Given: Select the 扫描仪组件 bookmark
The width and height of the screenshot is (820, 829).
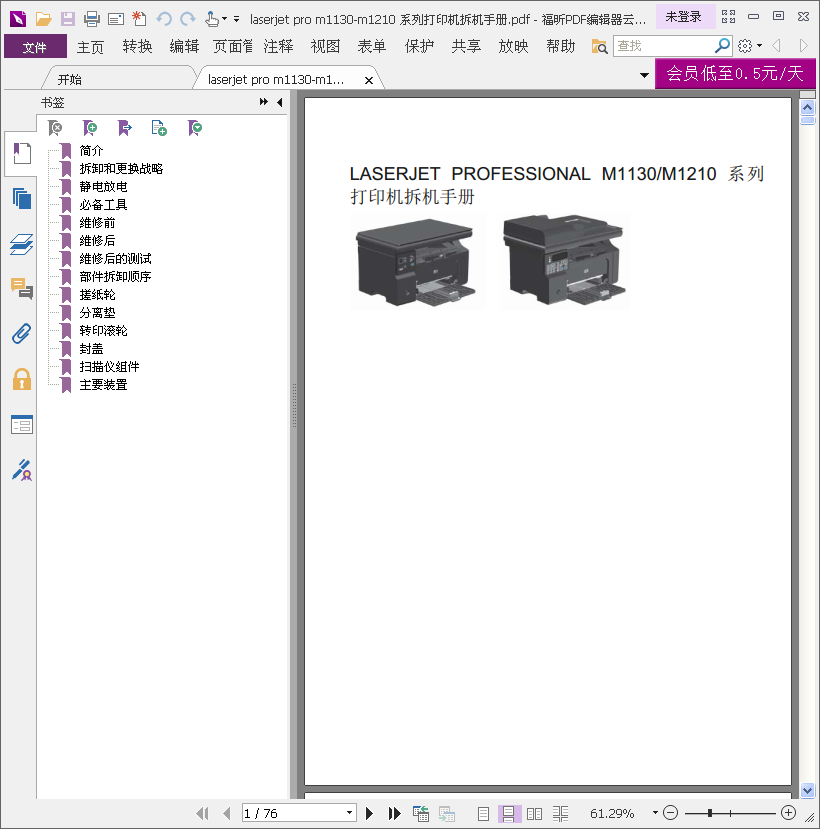Looking at the screenshot, I should 109,367.
